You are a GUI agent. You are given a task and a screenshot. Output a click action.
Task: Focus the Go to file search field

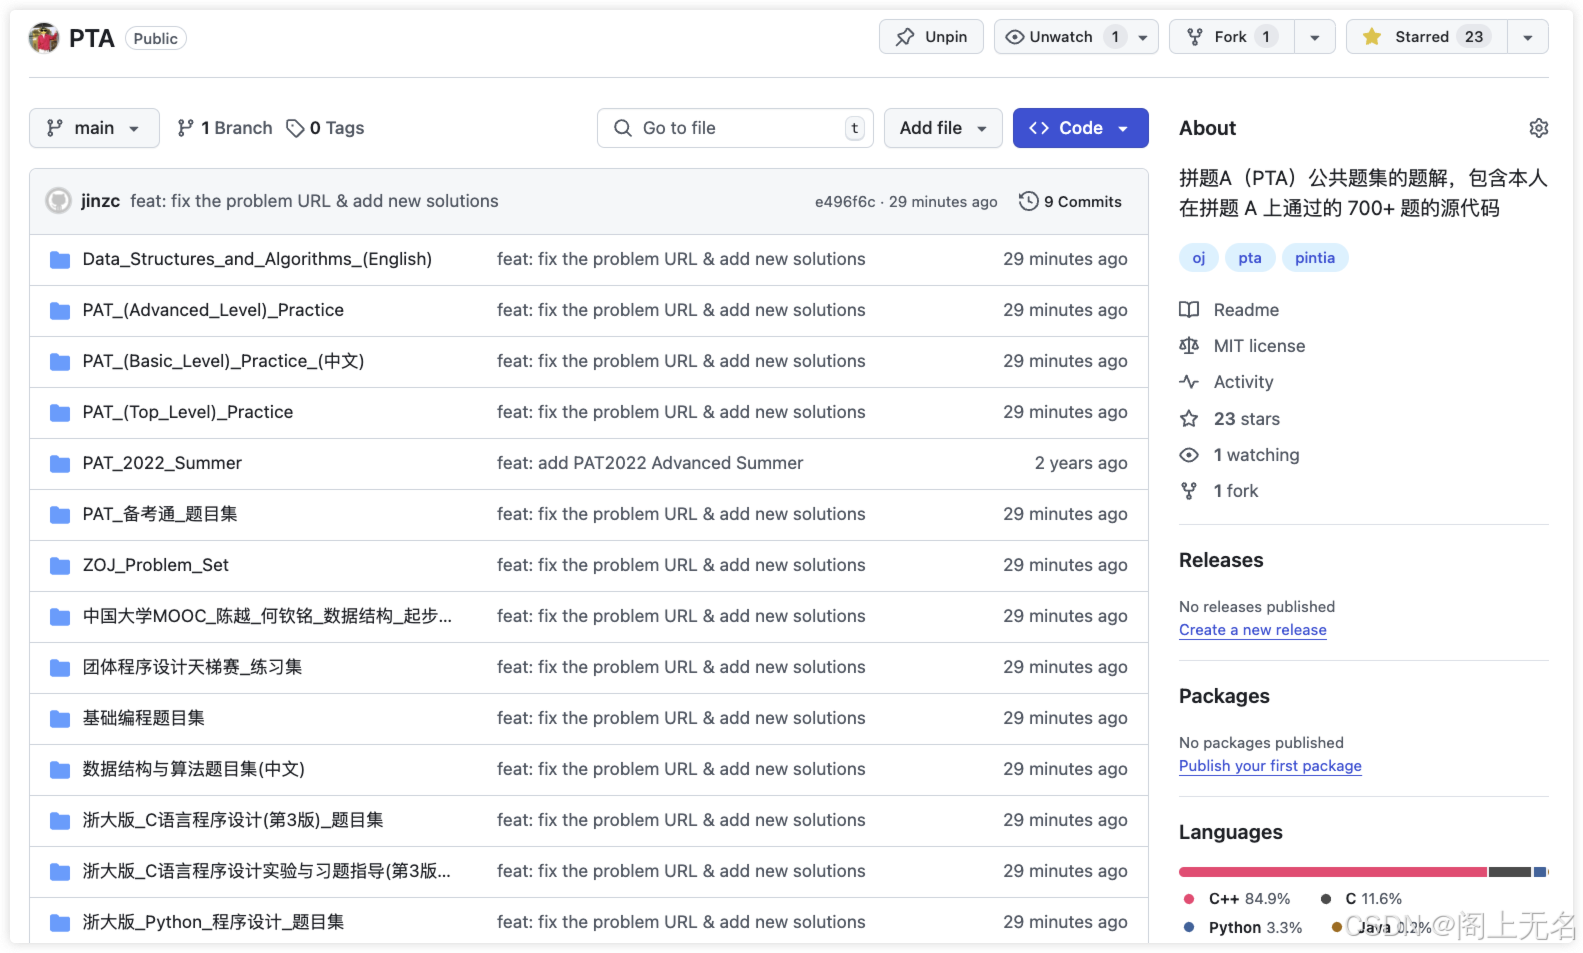[735, 128]
